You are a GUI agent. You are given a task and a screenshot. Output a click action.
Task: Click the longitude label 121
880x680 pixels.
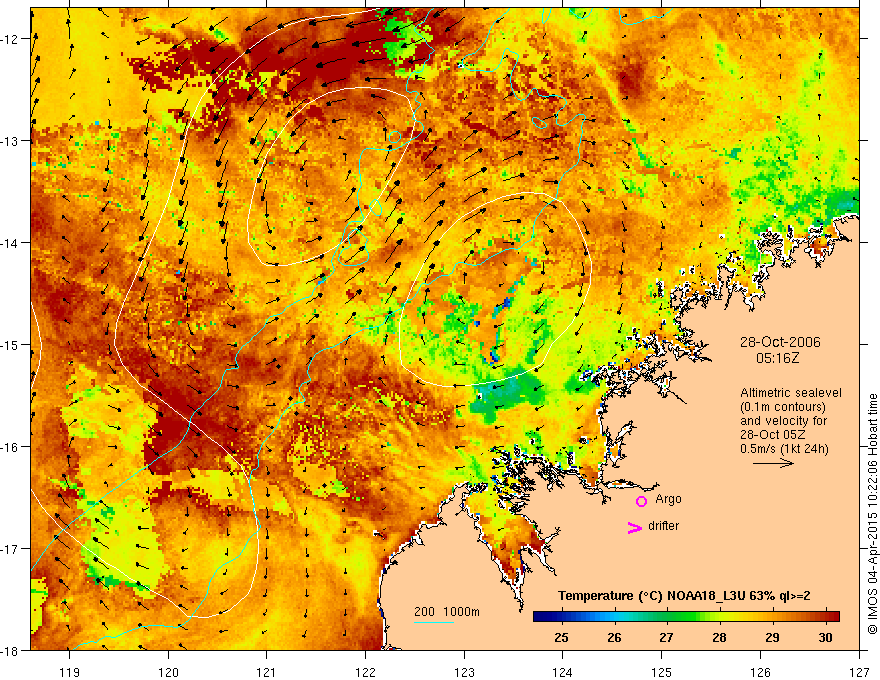267,672
